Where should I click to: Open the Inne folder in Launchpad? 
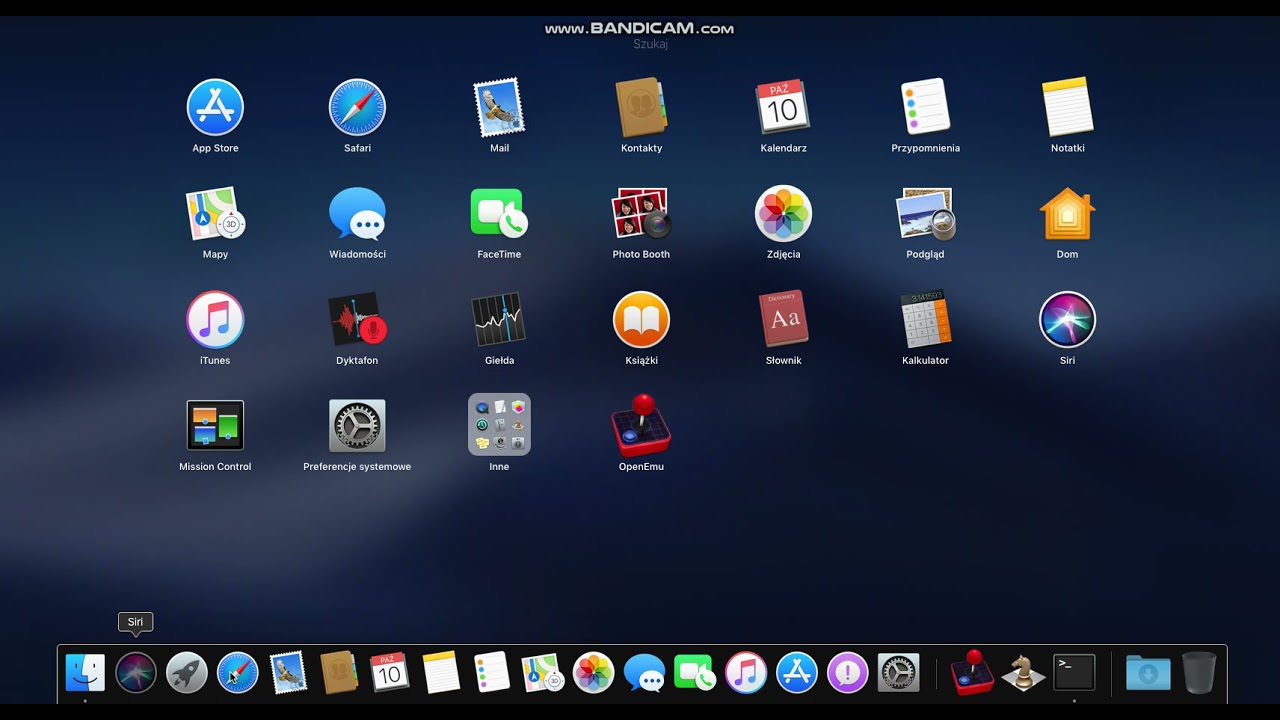499,425
